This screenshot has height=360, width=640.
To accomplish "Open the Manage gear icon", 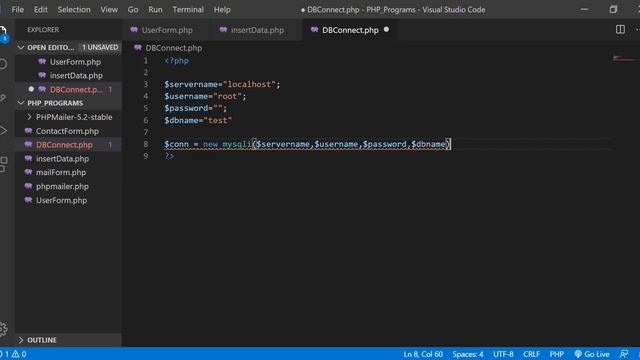I will click(3, 329).
